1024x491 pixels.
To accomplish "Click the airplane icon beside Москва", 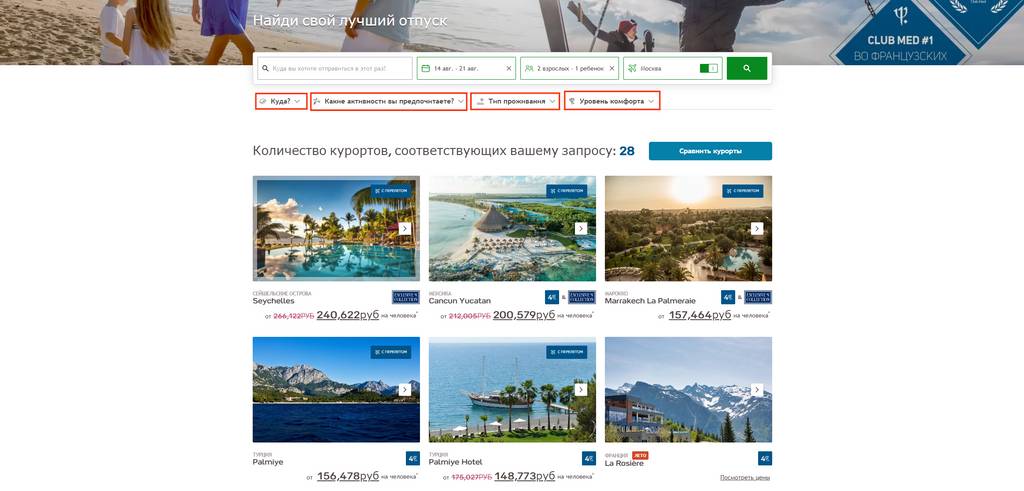I will tap(632, 68).
